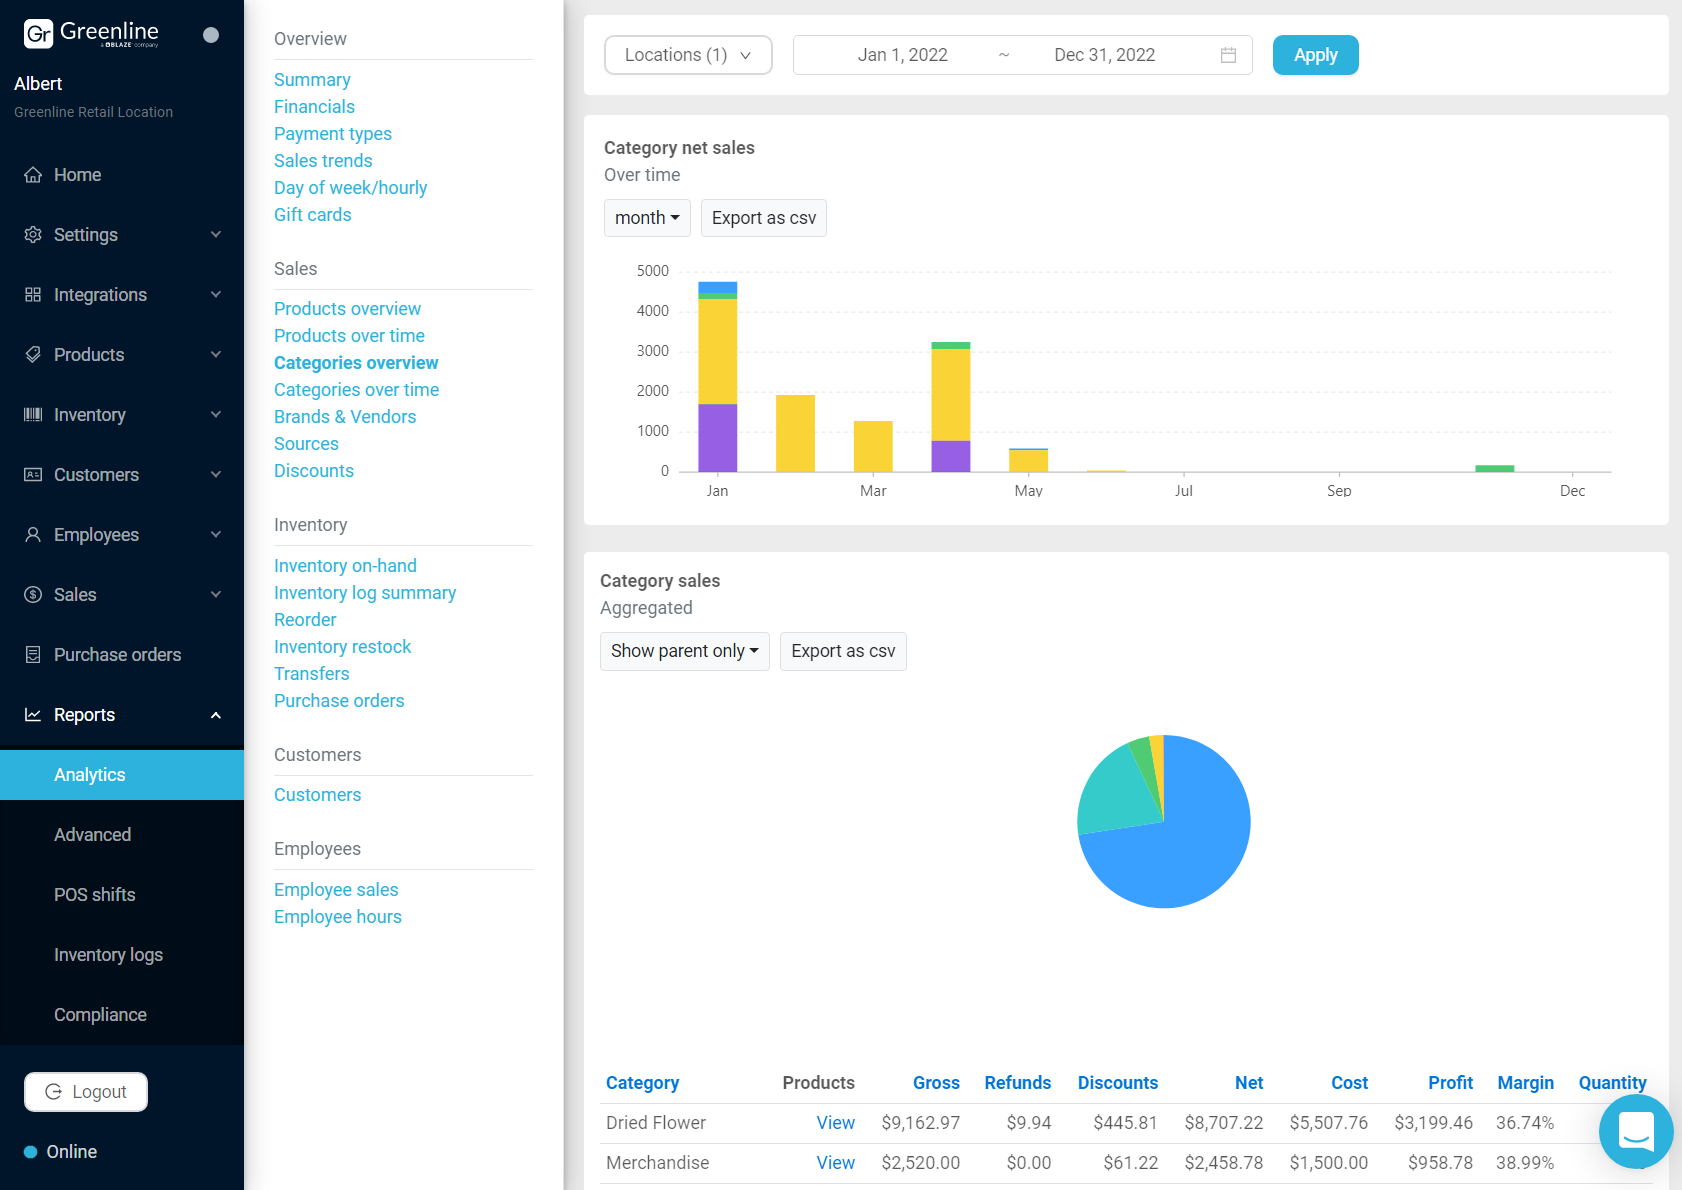1682x1190 pixels.
Task: Sort table by Gross column
Action: point(936,1083)
